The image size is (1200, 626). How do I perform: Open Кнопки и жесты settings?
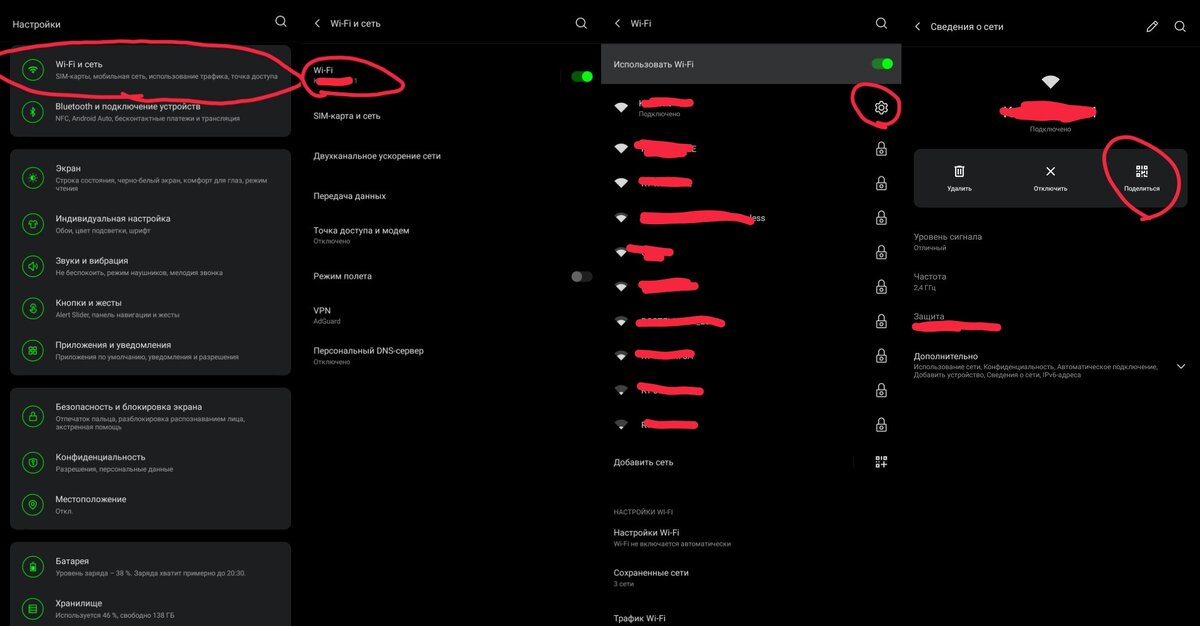pos(150,308)
